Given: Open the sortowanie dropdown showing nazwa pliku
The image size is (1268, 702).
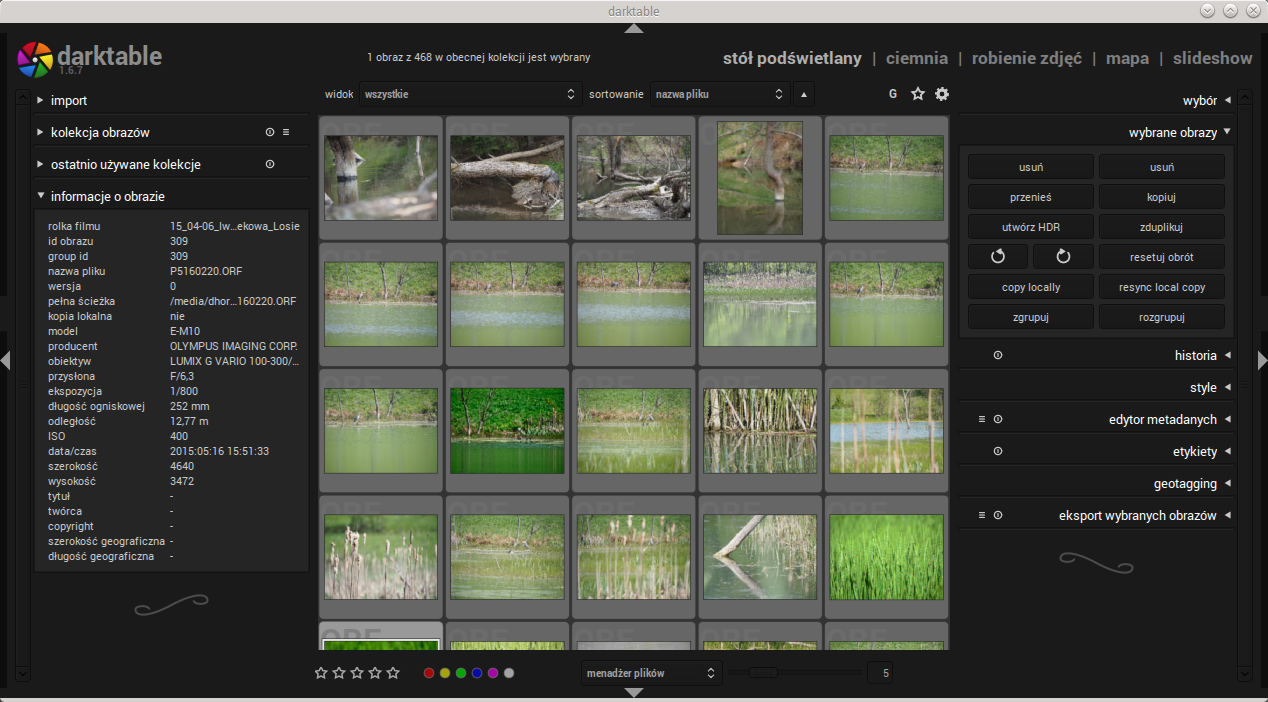Looking at the screenshot, I should point(720,94).
